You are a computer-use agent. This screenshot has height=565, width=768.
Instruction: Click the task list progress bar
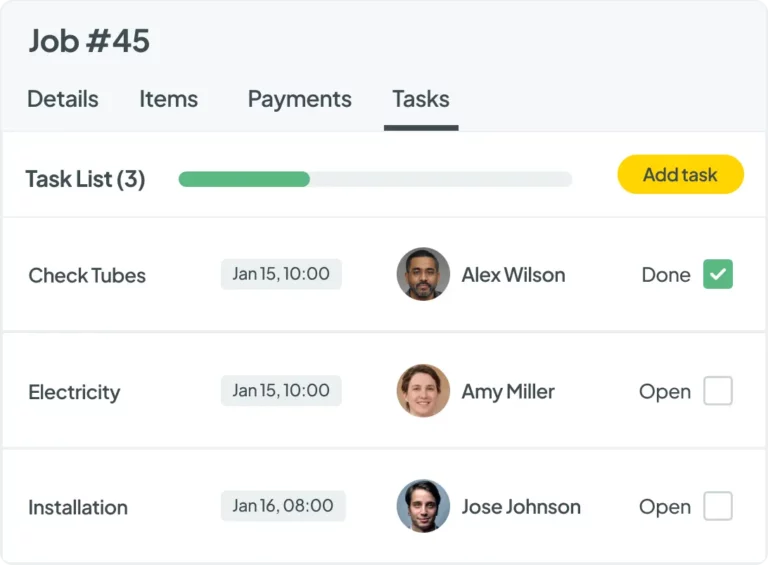tap(375, 179)
